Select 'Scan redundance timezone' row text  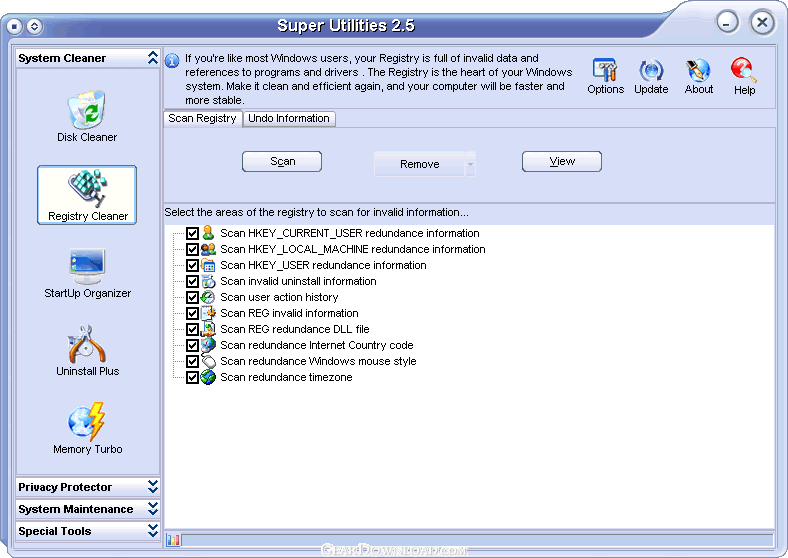286,377
